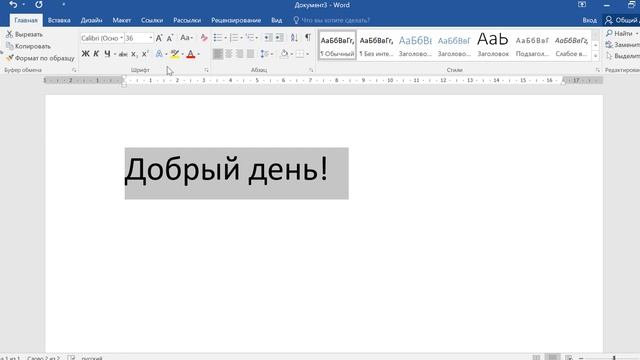Apply yellow text highlight color

[175, 54]
